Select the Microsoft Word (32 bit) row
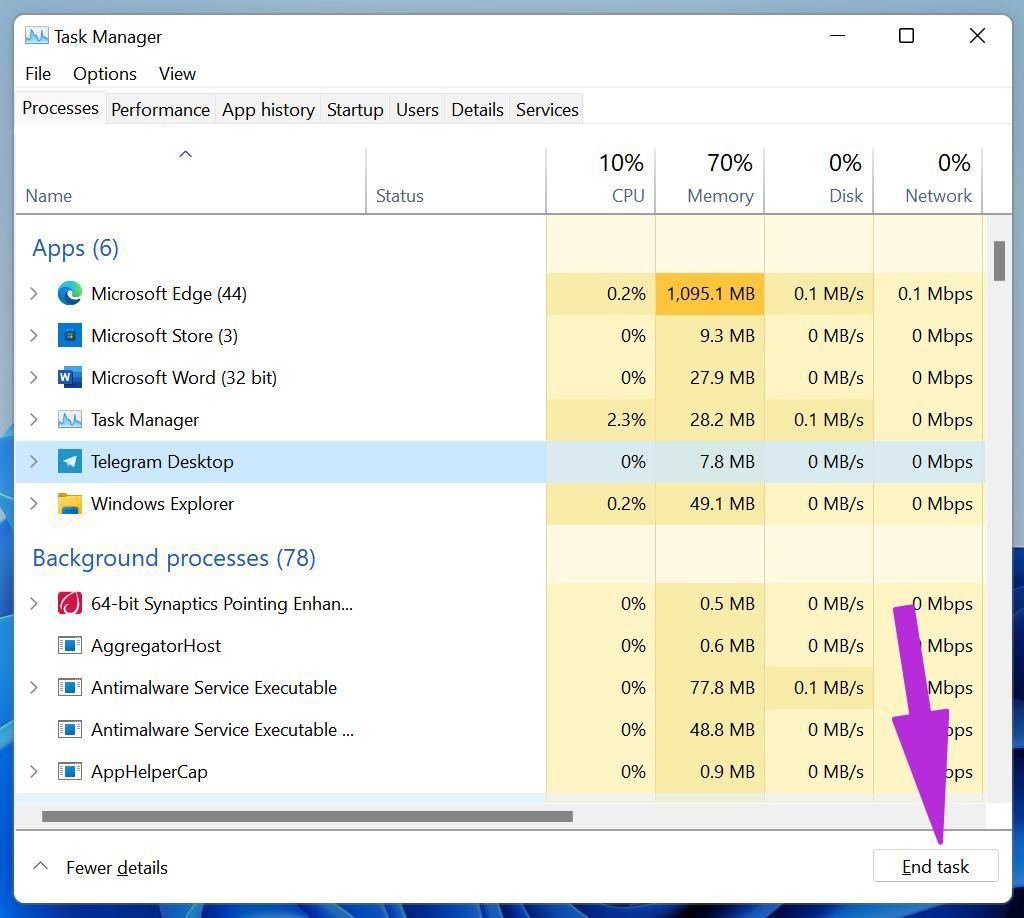Screen dimensions: 1024x918 click(500, 377)
